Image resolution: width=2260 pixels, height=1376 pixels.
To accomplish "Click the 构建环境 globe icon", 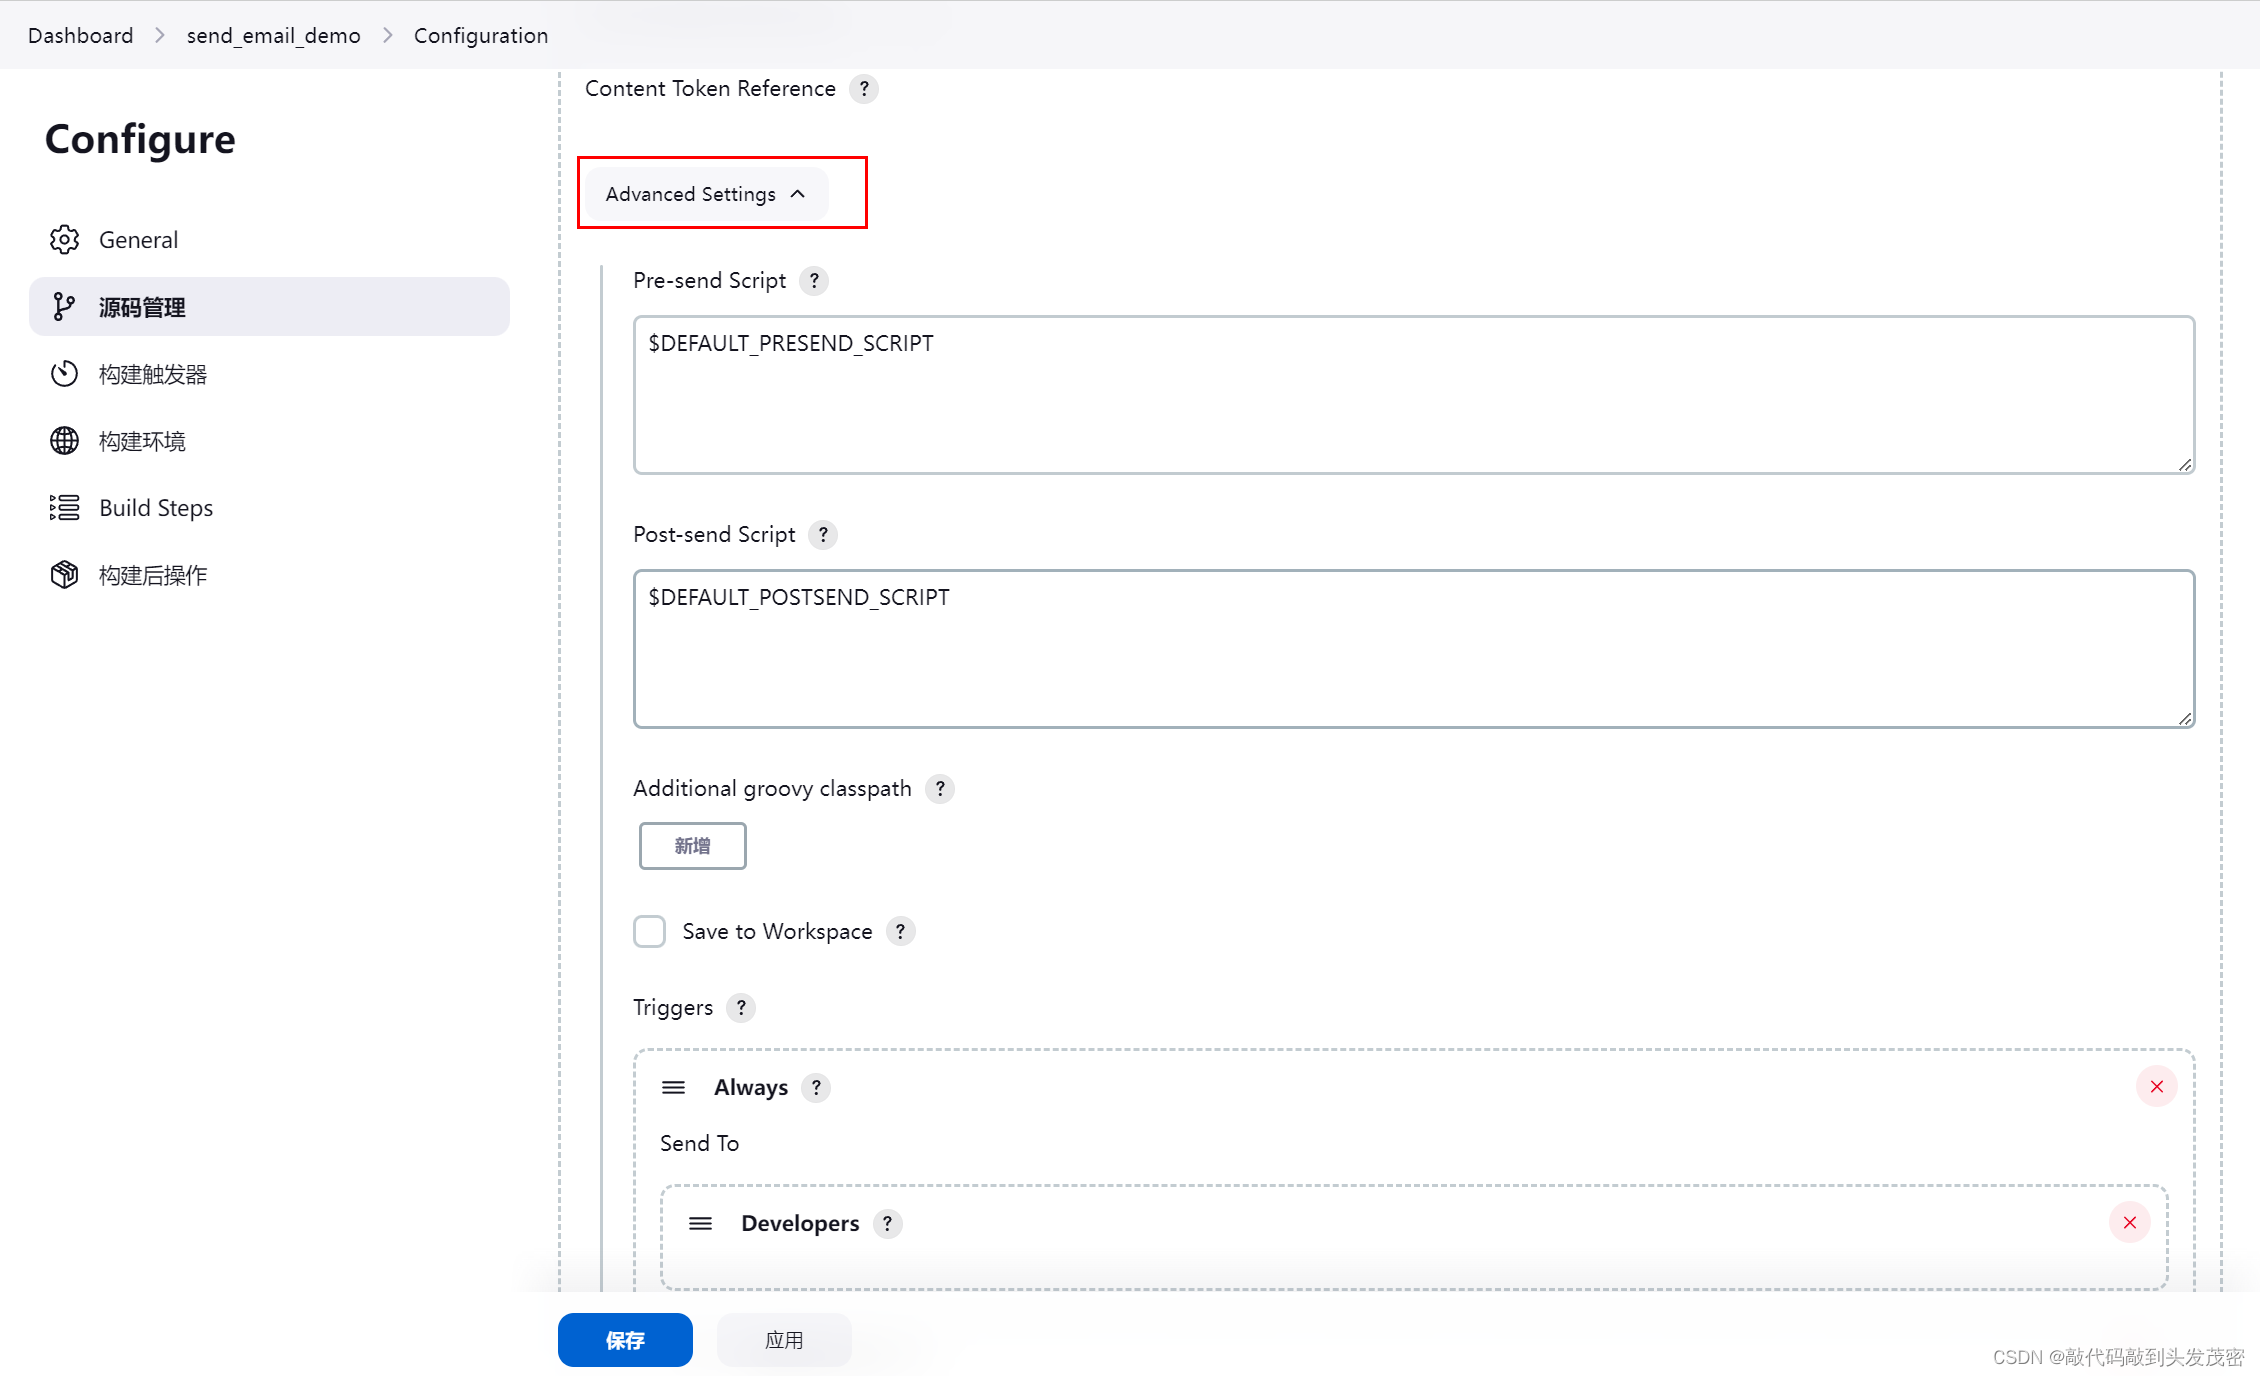I will pyautogui.click(x=64, y=441).
